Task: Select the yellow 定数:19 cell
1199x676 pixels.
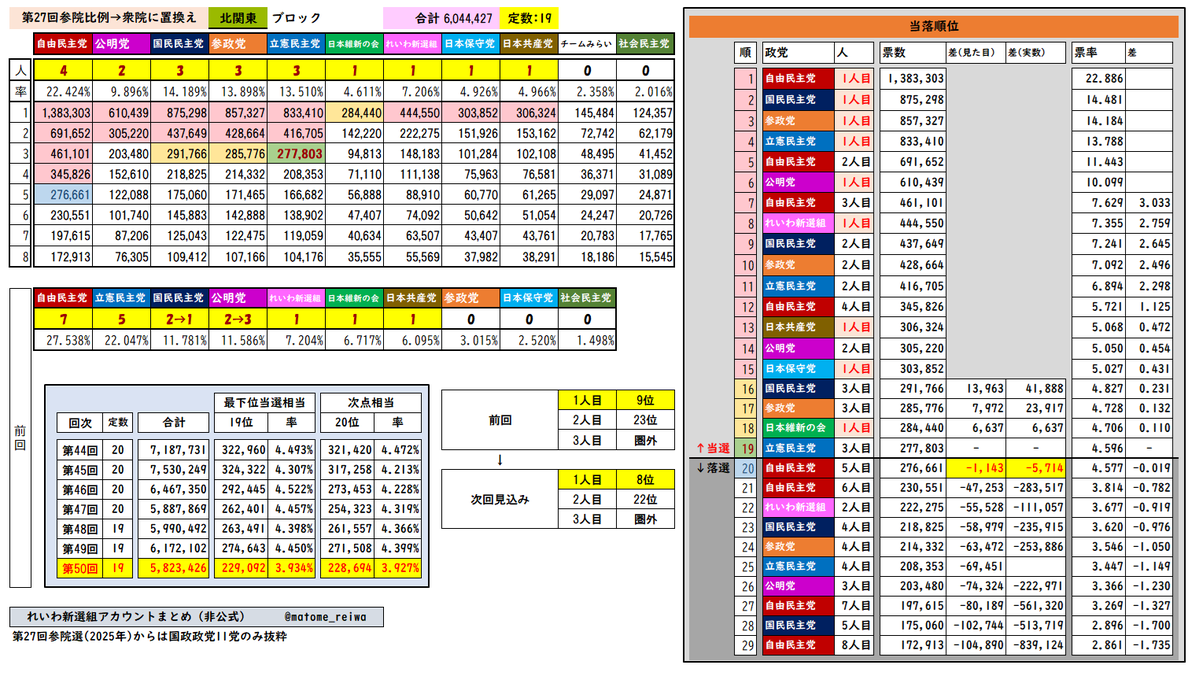Action: point(529,18)
